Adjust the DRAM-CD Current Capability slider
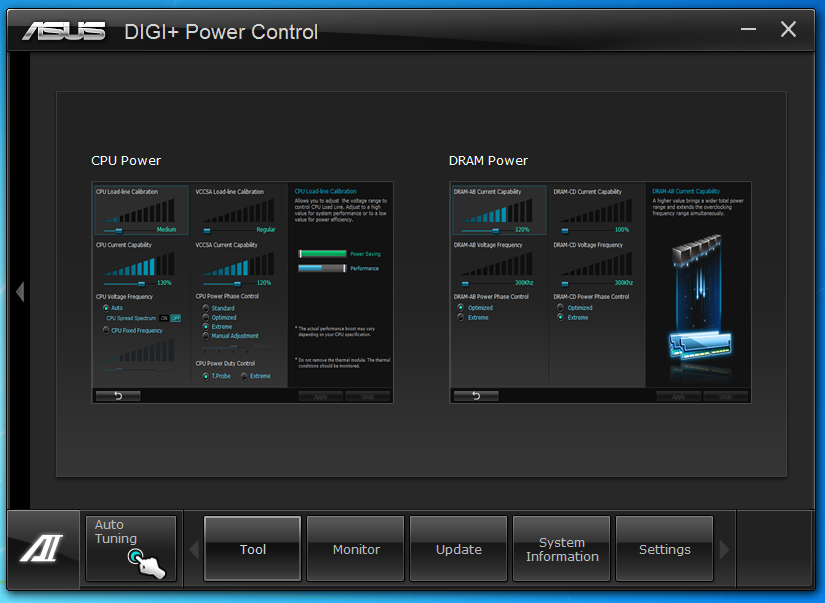The width and height of the screenshot is (825, 603). [x=565, y=230]
